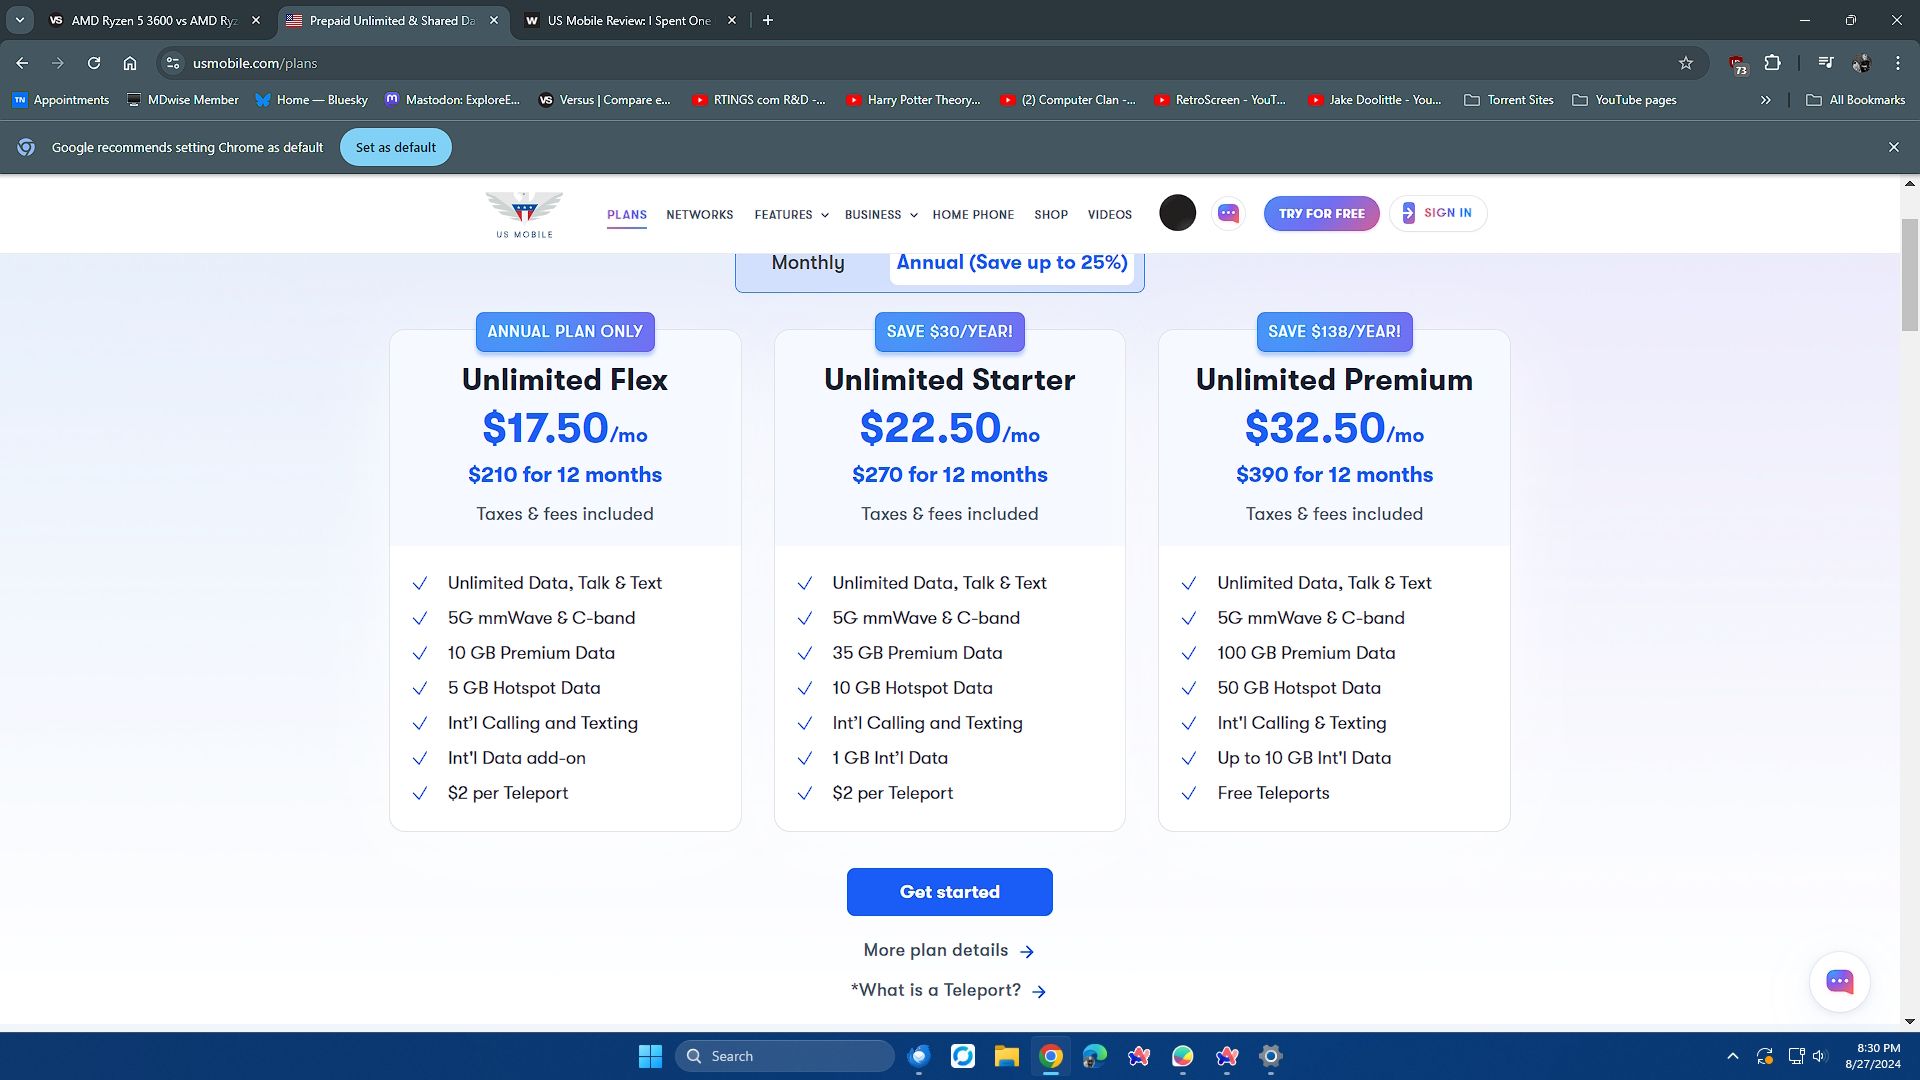The height and width of the screenshot is (1080, 1920).
Task: Go to browser home page
Action: coord(130,63)
